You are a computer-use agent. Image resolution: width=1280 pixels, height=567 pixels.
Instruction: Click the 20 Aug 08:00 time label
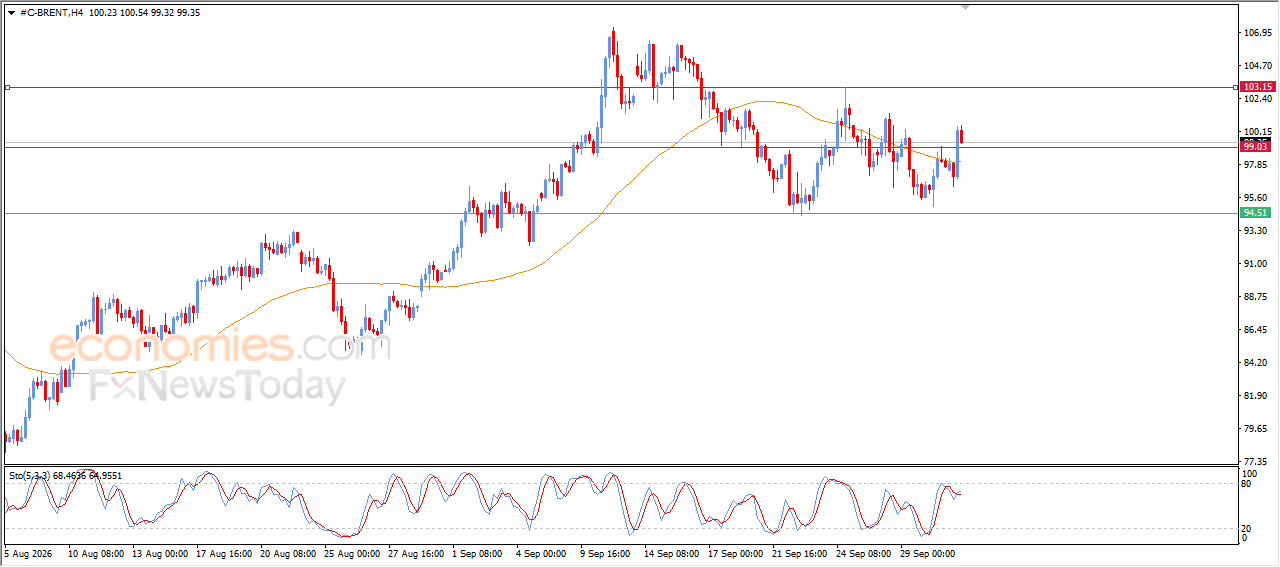(288, 552)
